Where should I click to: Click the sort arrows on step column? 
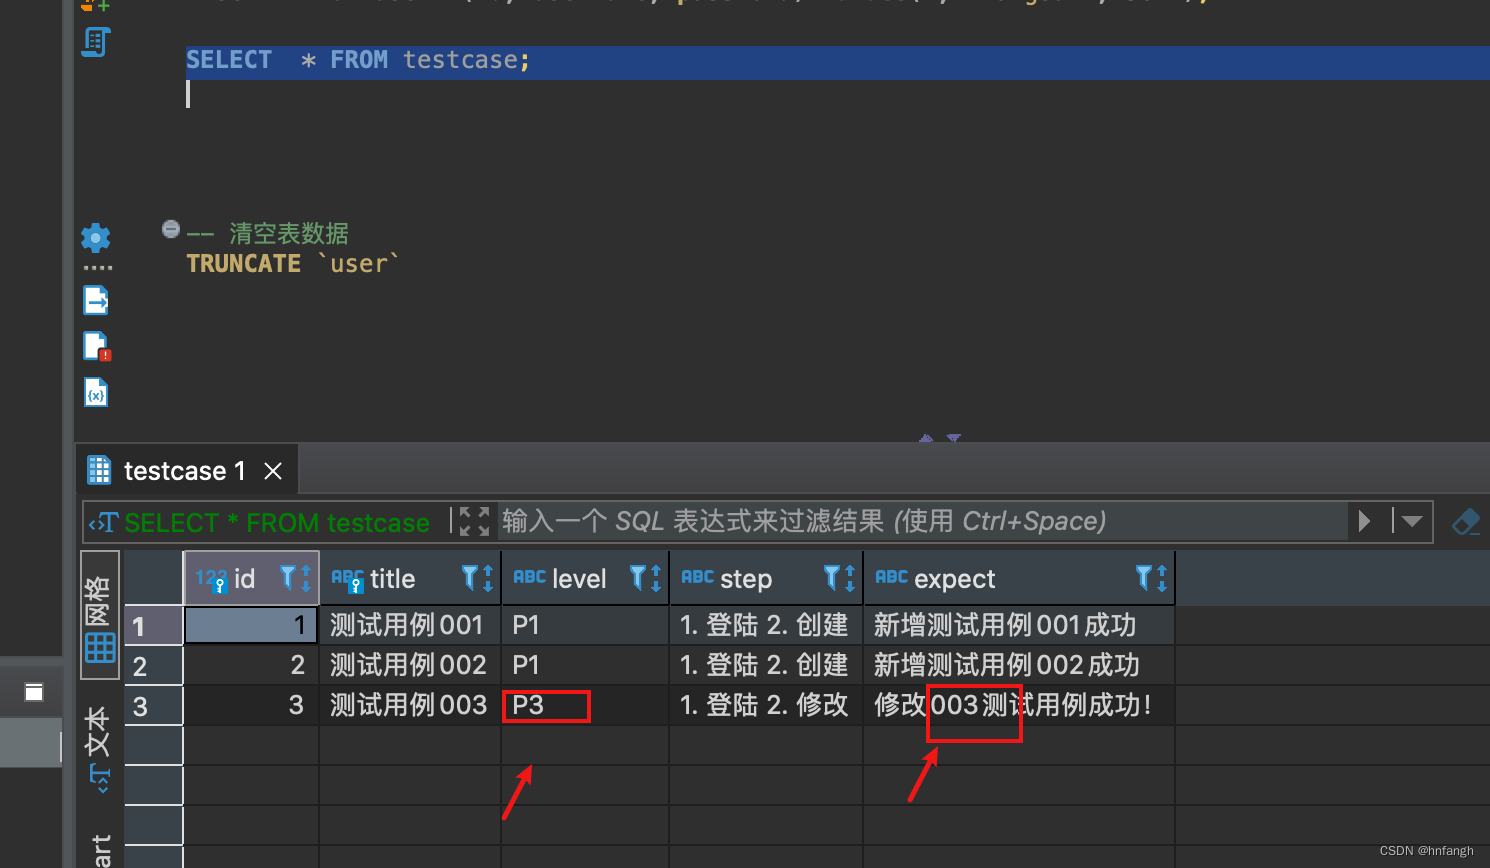(x=850, y=578)
